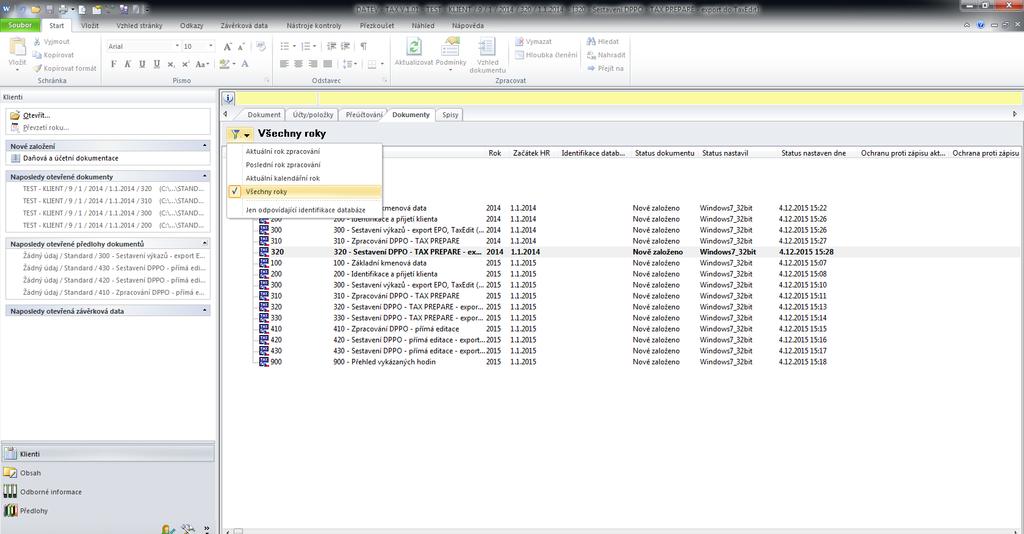Collapse Naposledy otevřené dokumenty section
This screenshot has width=1024, height=534.
point(204,177)
